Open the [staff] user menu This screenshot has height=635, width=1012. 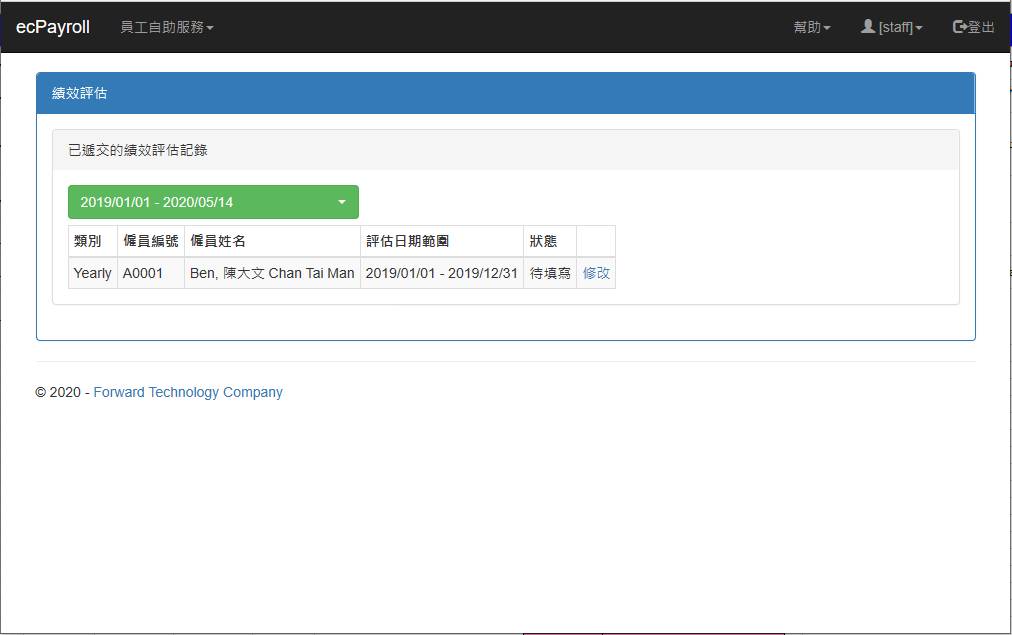click(x=892, y=27)
